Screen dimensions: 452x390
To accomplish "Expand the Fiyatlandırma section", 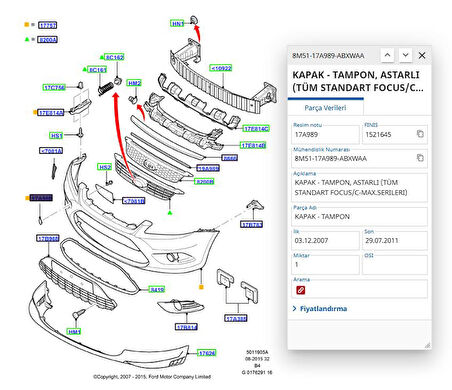I will (320, 309).
